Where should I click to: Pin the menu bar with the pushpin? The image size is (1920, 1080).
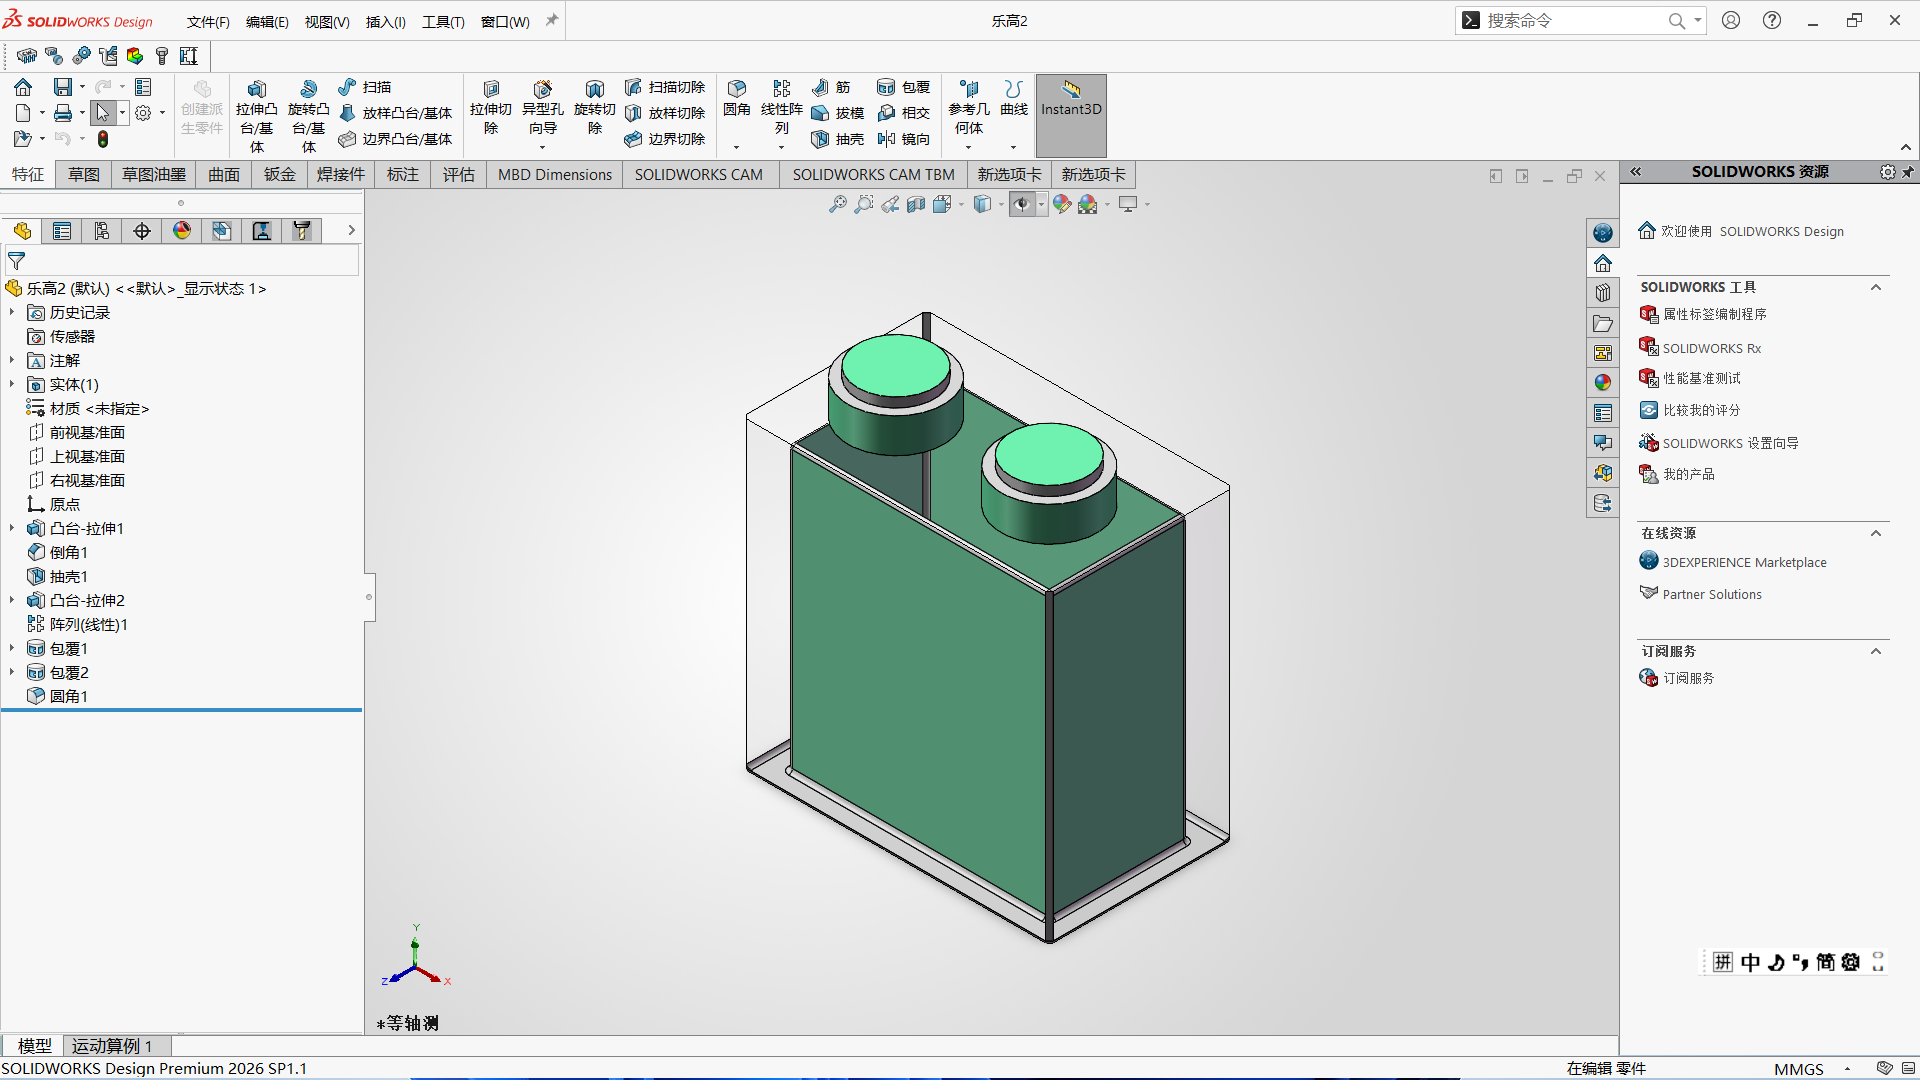point(551,20)
